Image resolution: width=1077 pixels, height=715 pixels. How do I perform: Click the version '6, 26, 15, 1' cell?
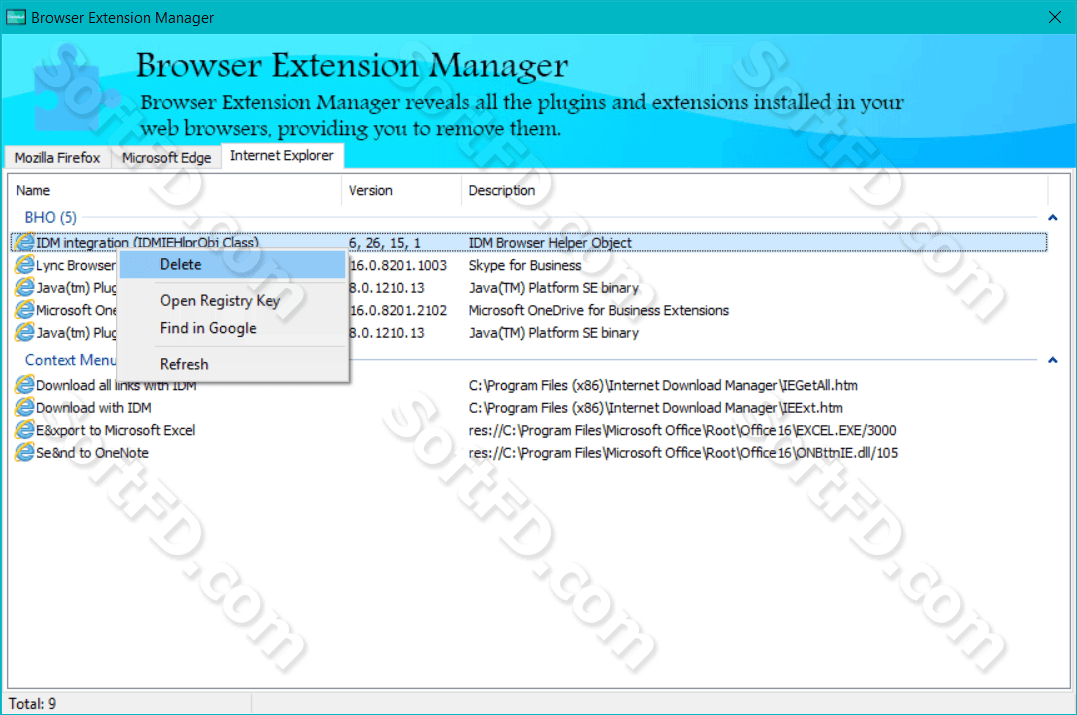point(385,242)
